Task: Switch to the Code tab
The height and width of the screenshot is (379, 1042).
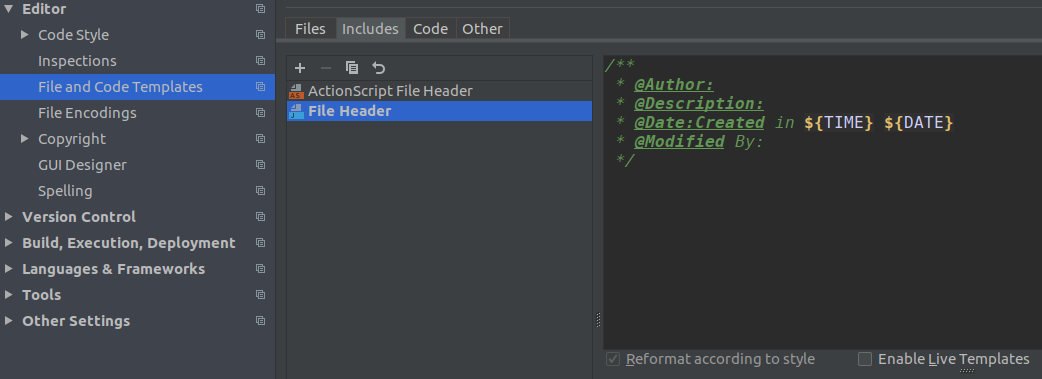Action: 431,29
